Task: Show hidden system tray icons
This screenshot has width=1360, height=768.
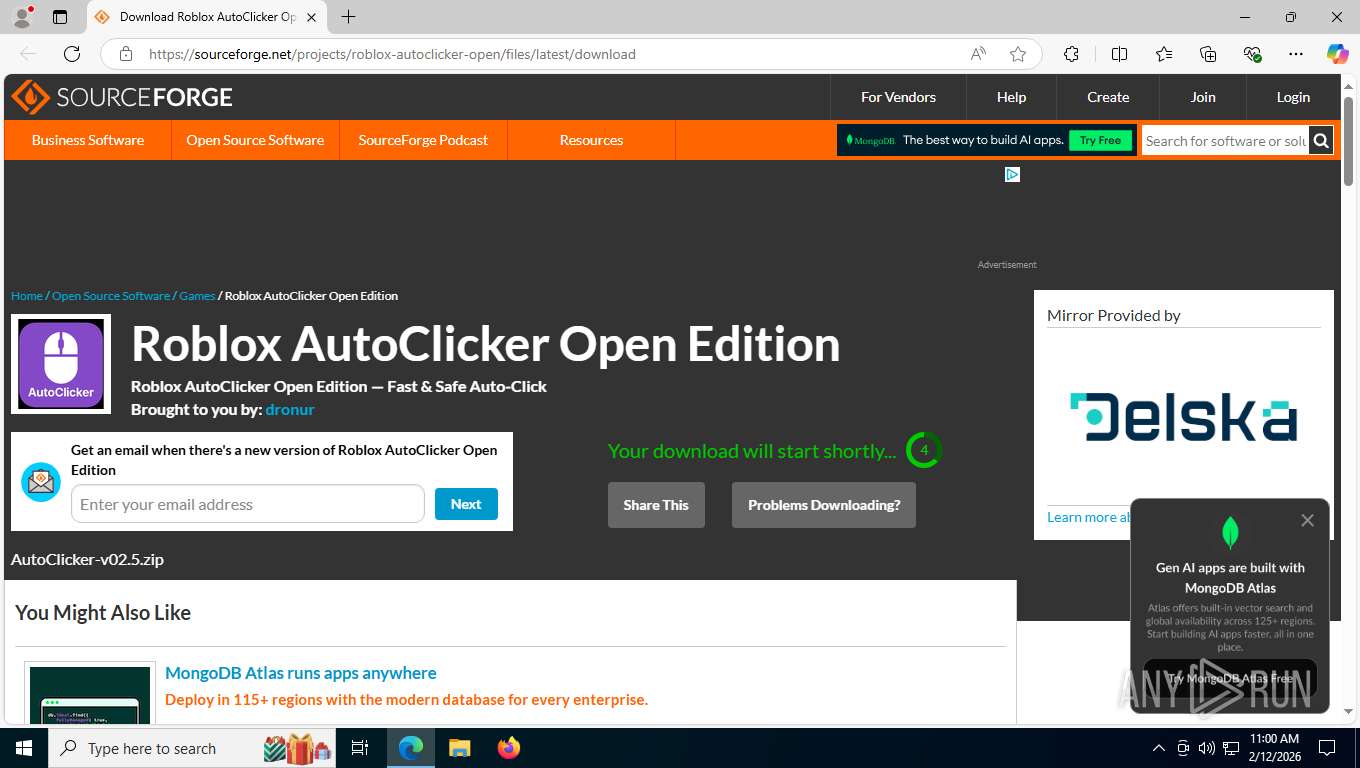Action: 1159,748
